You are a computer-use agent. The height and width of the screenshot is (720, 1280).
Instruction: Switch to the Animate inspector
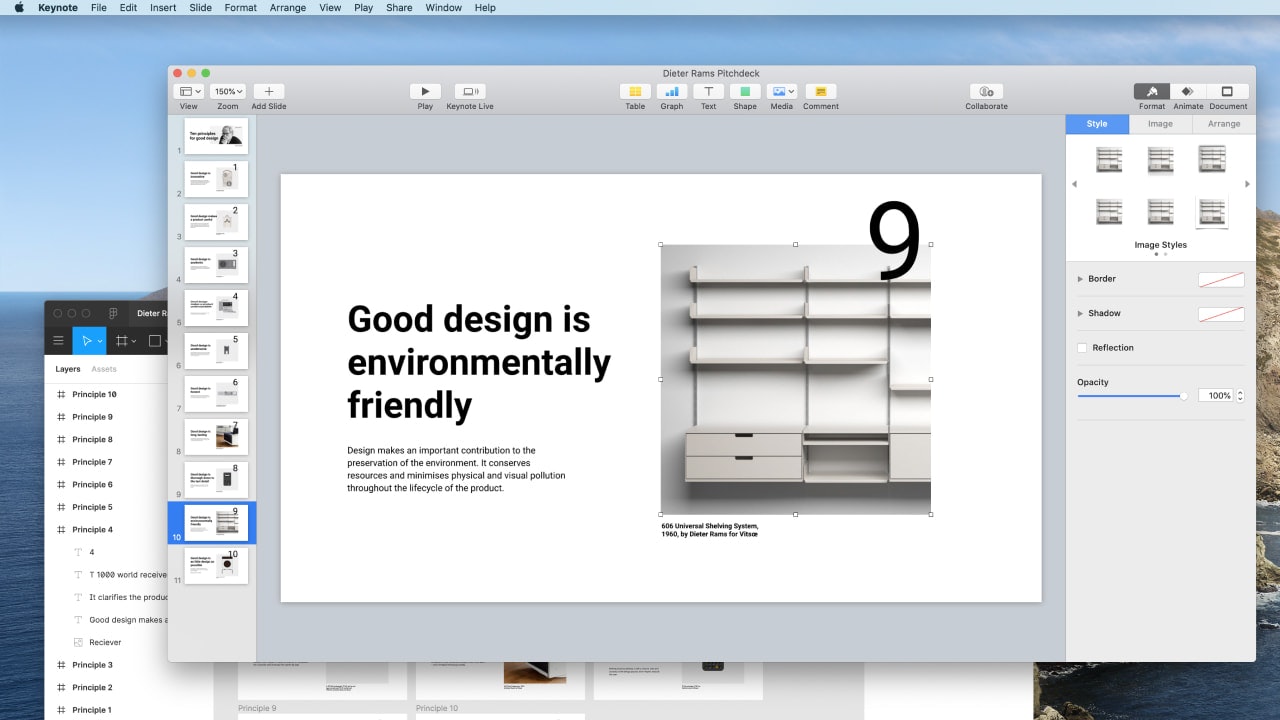[x=1188, y=95]
